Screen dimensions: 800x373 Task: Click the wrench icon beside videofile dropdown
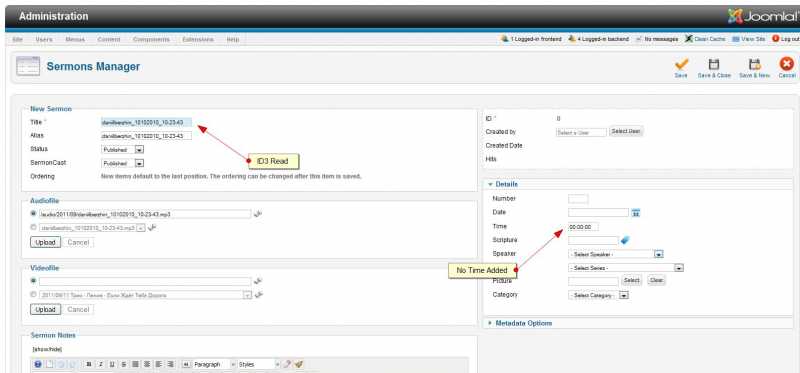(x=259, y=294)
